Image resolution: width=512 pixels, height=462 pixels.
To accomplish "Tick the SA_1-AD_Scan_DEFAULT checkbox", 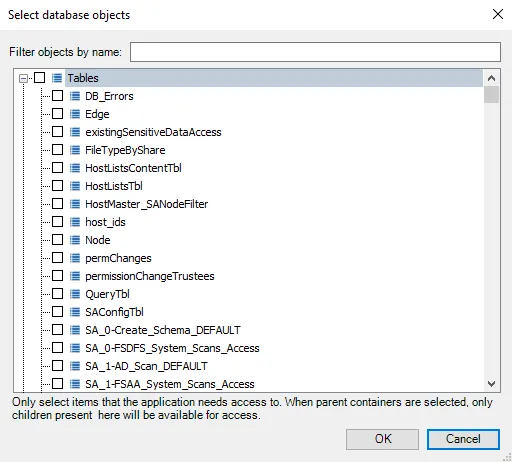I will 57,366.
